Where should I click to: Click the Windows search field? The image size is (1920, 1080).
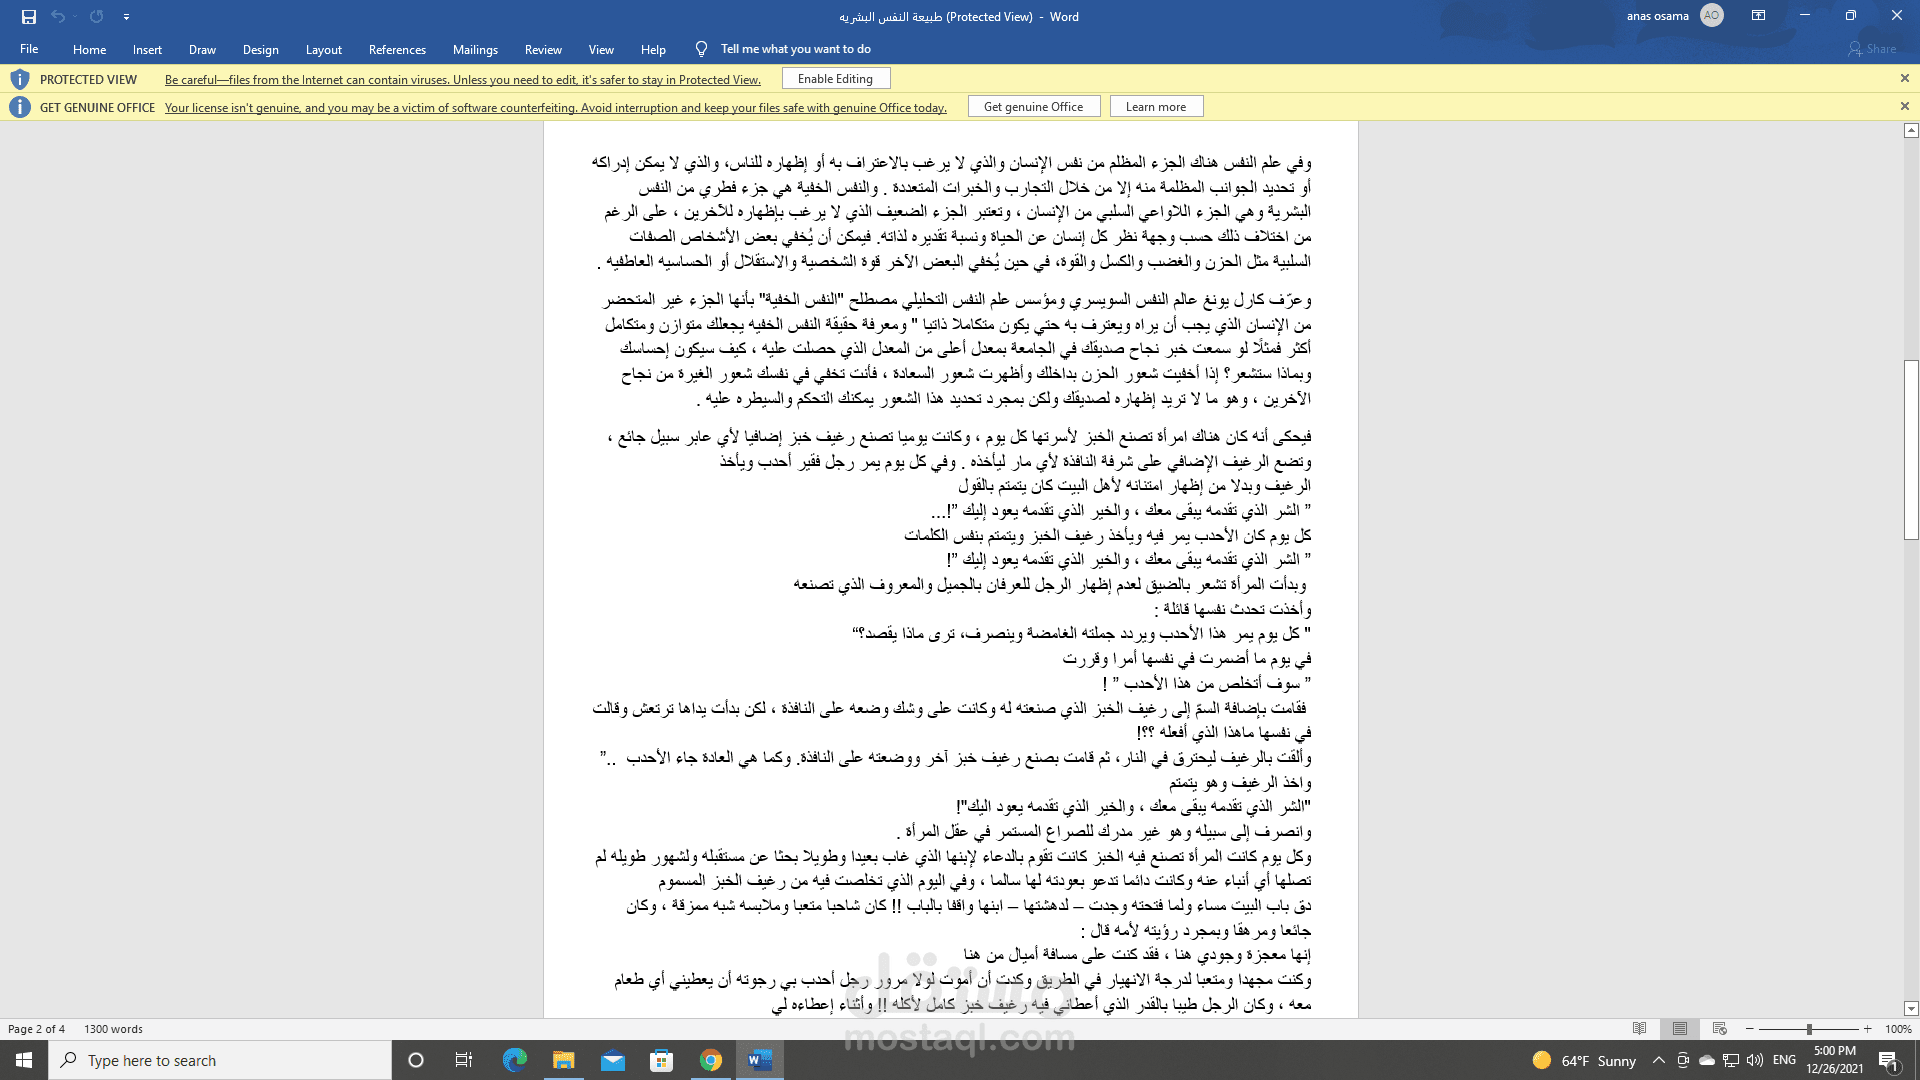point(220,1060)
